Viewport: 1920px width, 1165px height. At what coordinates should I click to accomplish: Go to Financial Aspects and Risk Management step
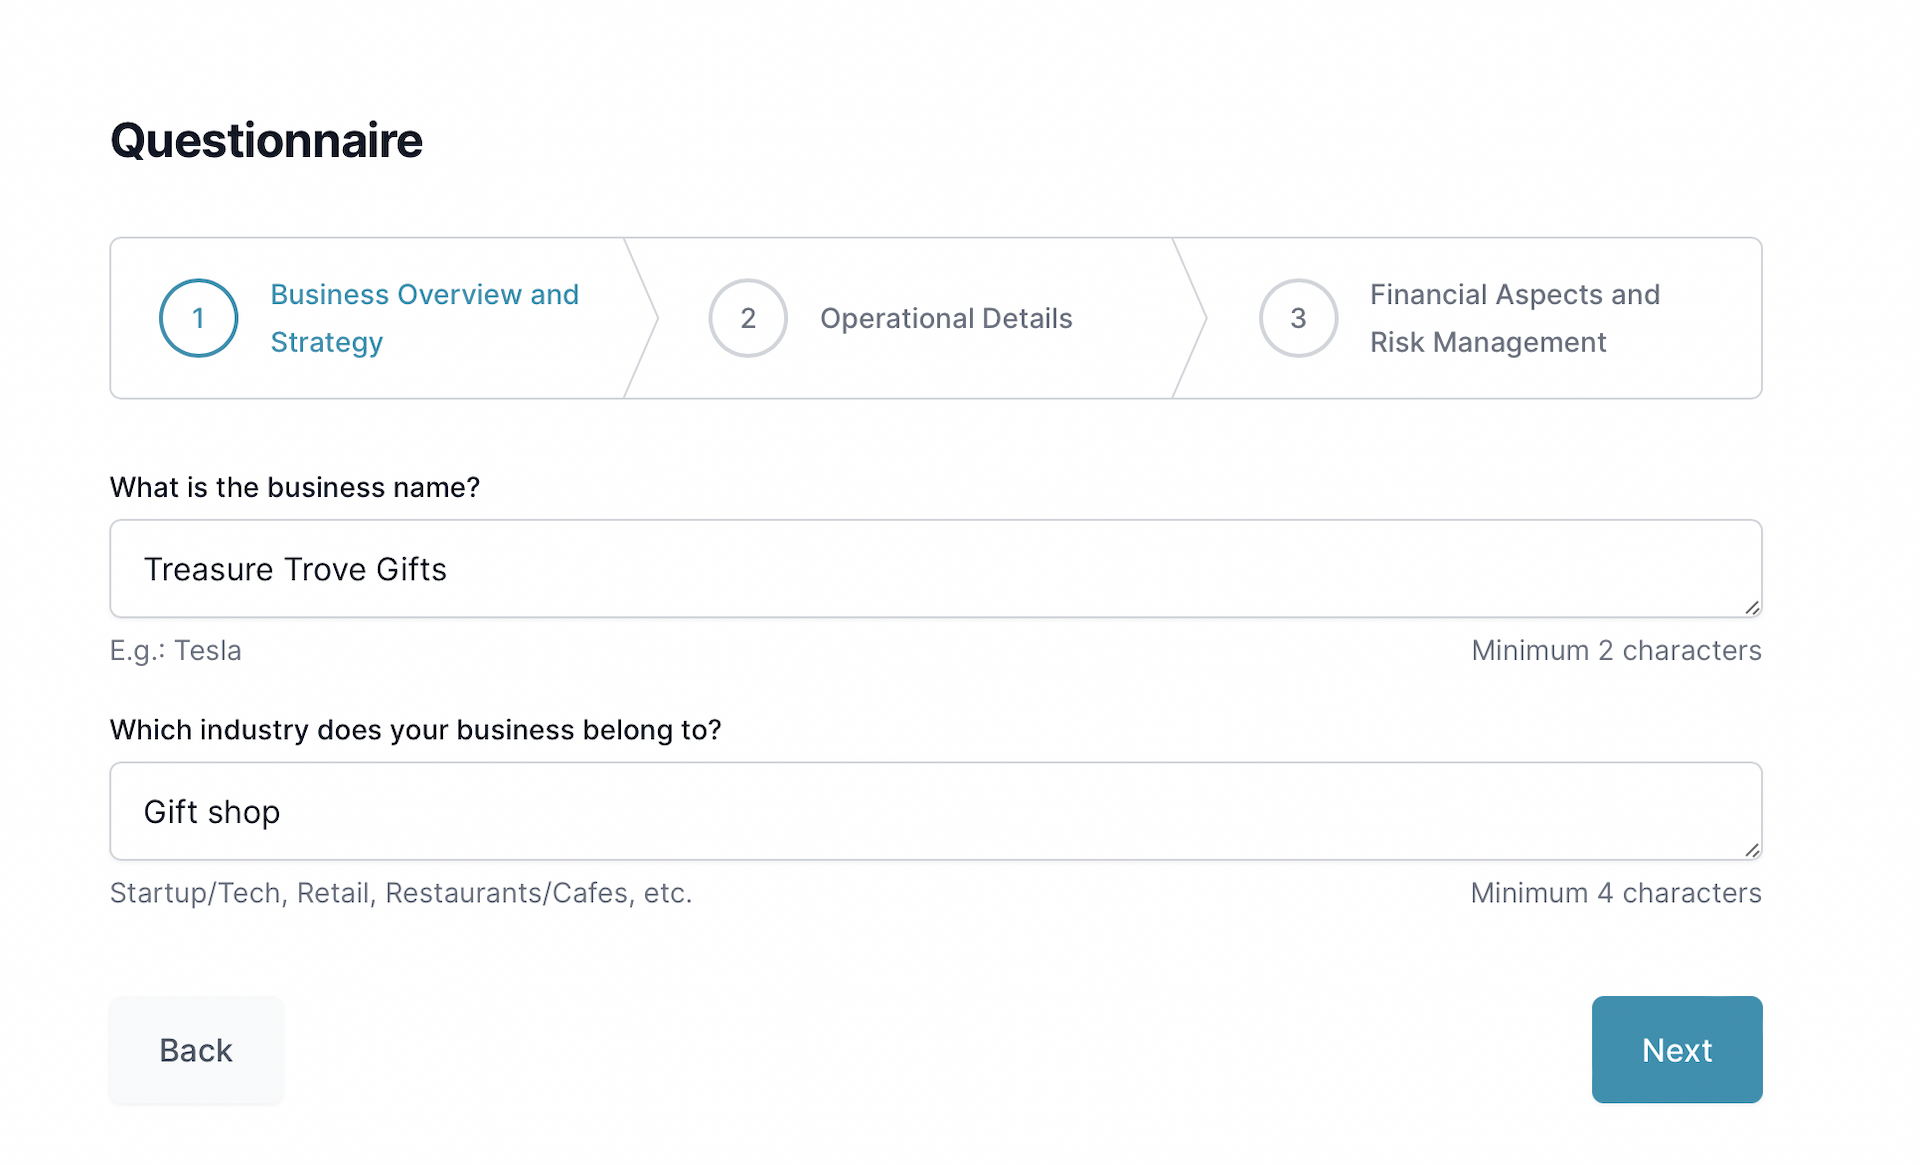coord(1514,318)
